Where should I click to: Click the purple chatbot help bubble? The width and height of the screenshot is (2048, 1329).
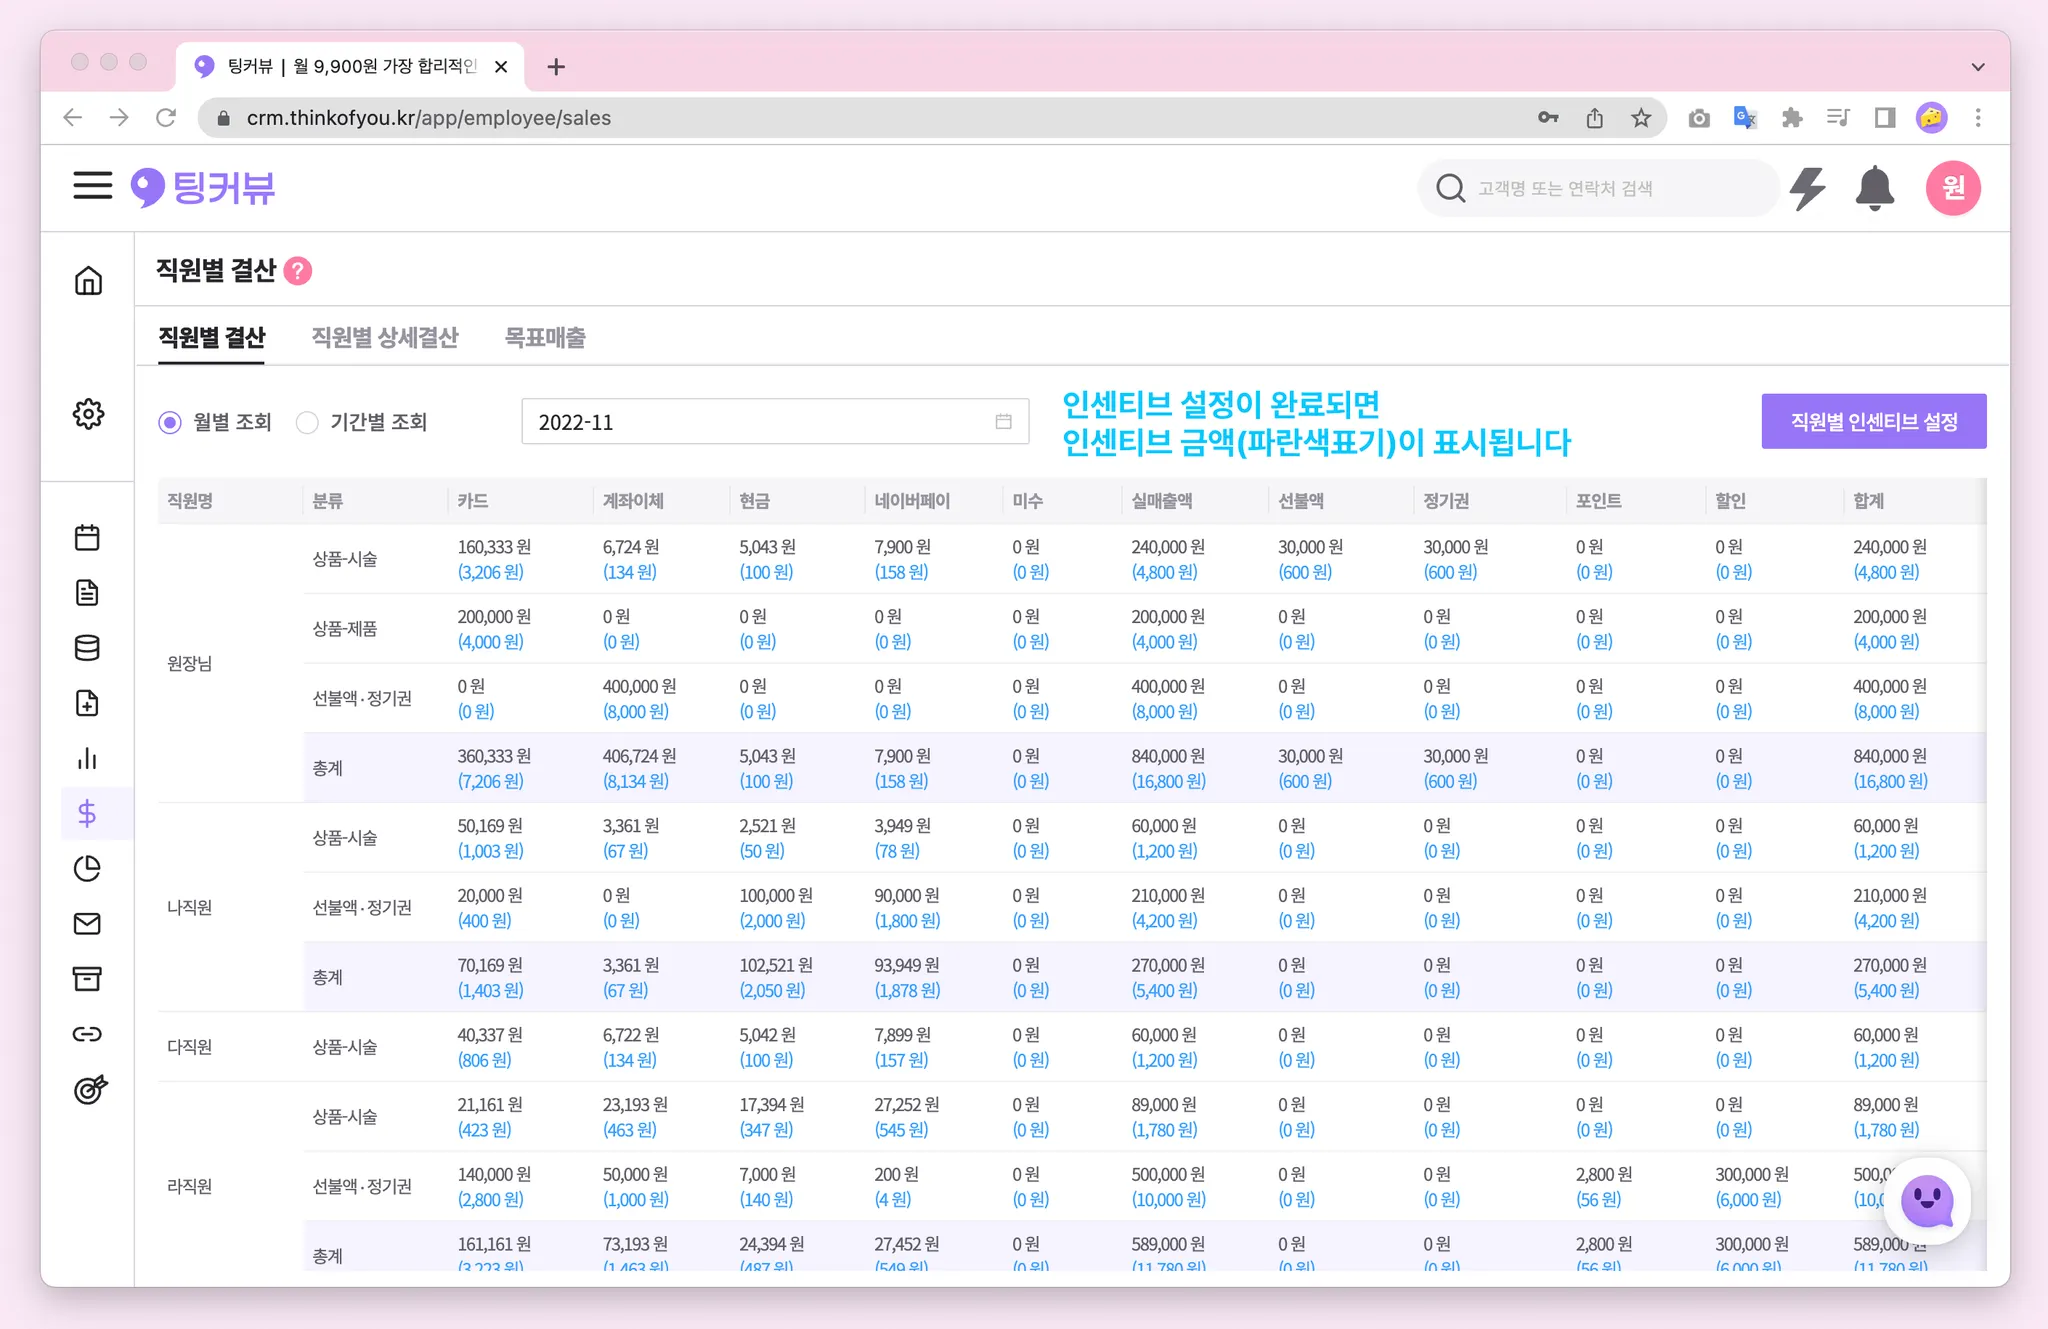1926,1200
